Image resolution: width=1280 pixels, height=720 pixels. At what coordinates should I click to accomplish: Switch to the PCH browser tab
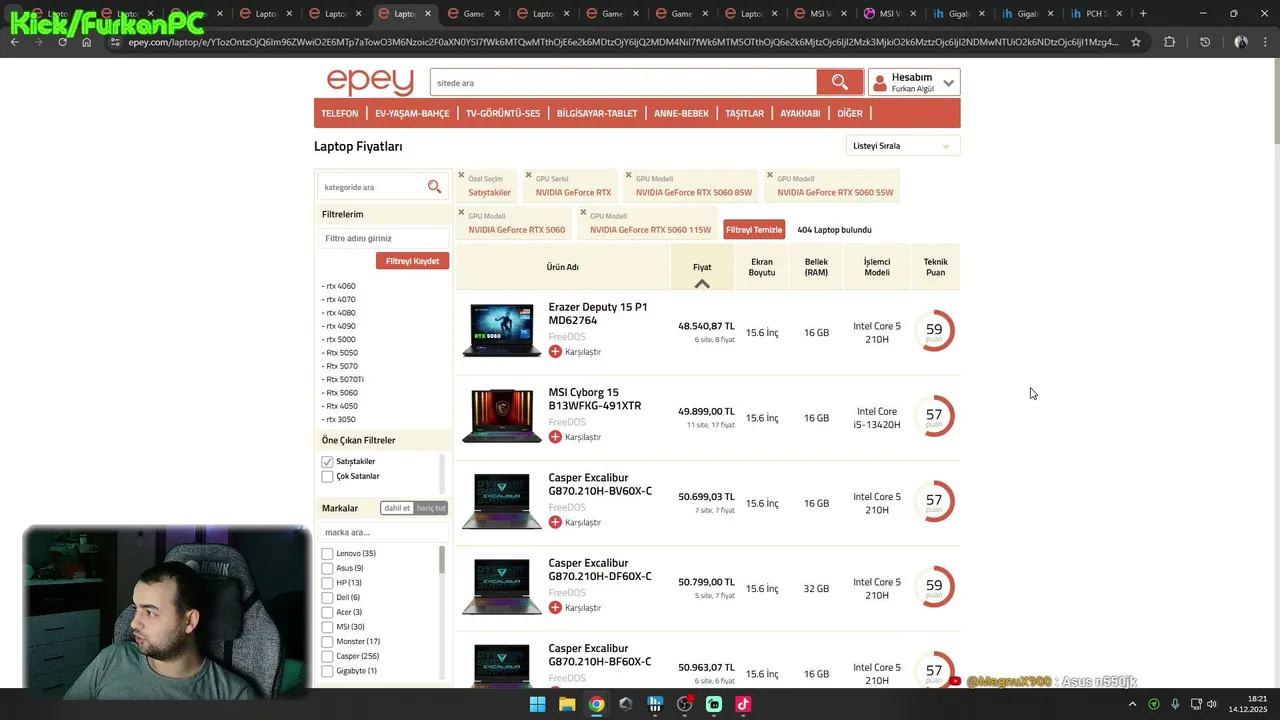tap(1094, 14)
